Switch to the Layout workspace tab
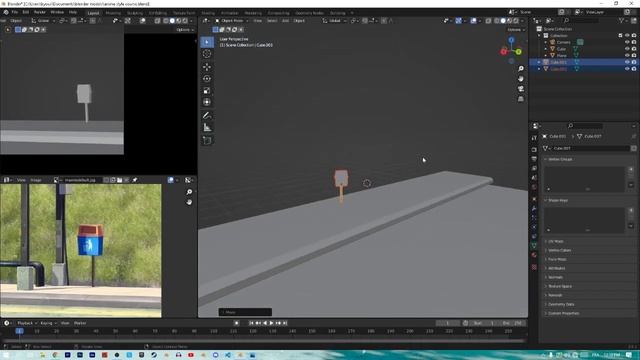 [x=93, y=13]
